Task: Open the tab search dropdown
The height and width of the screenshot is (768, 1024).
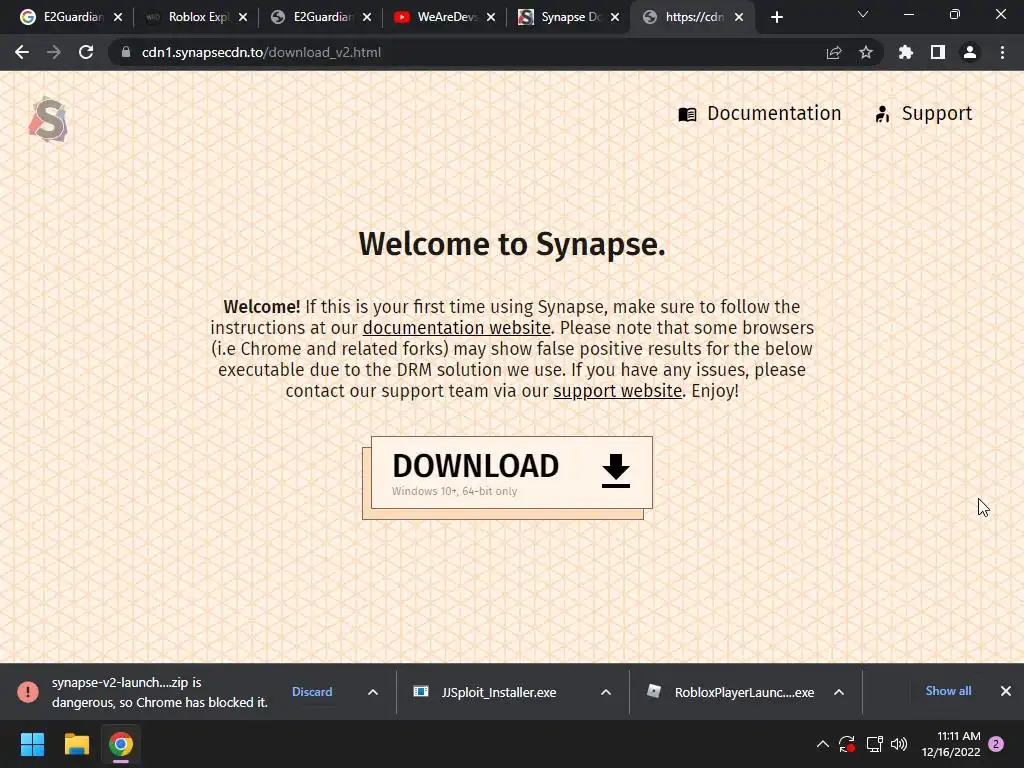Action: pyautogui.click(x=863, y=14)
